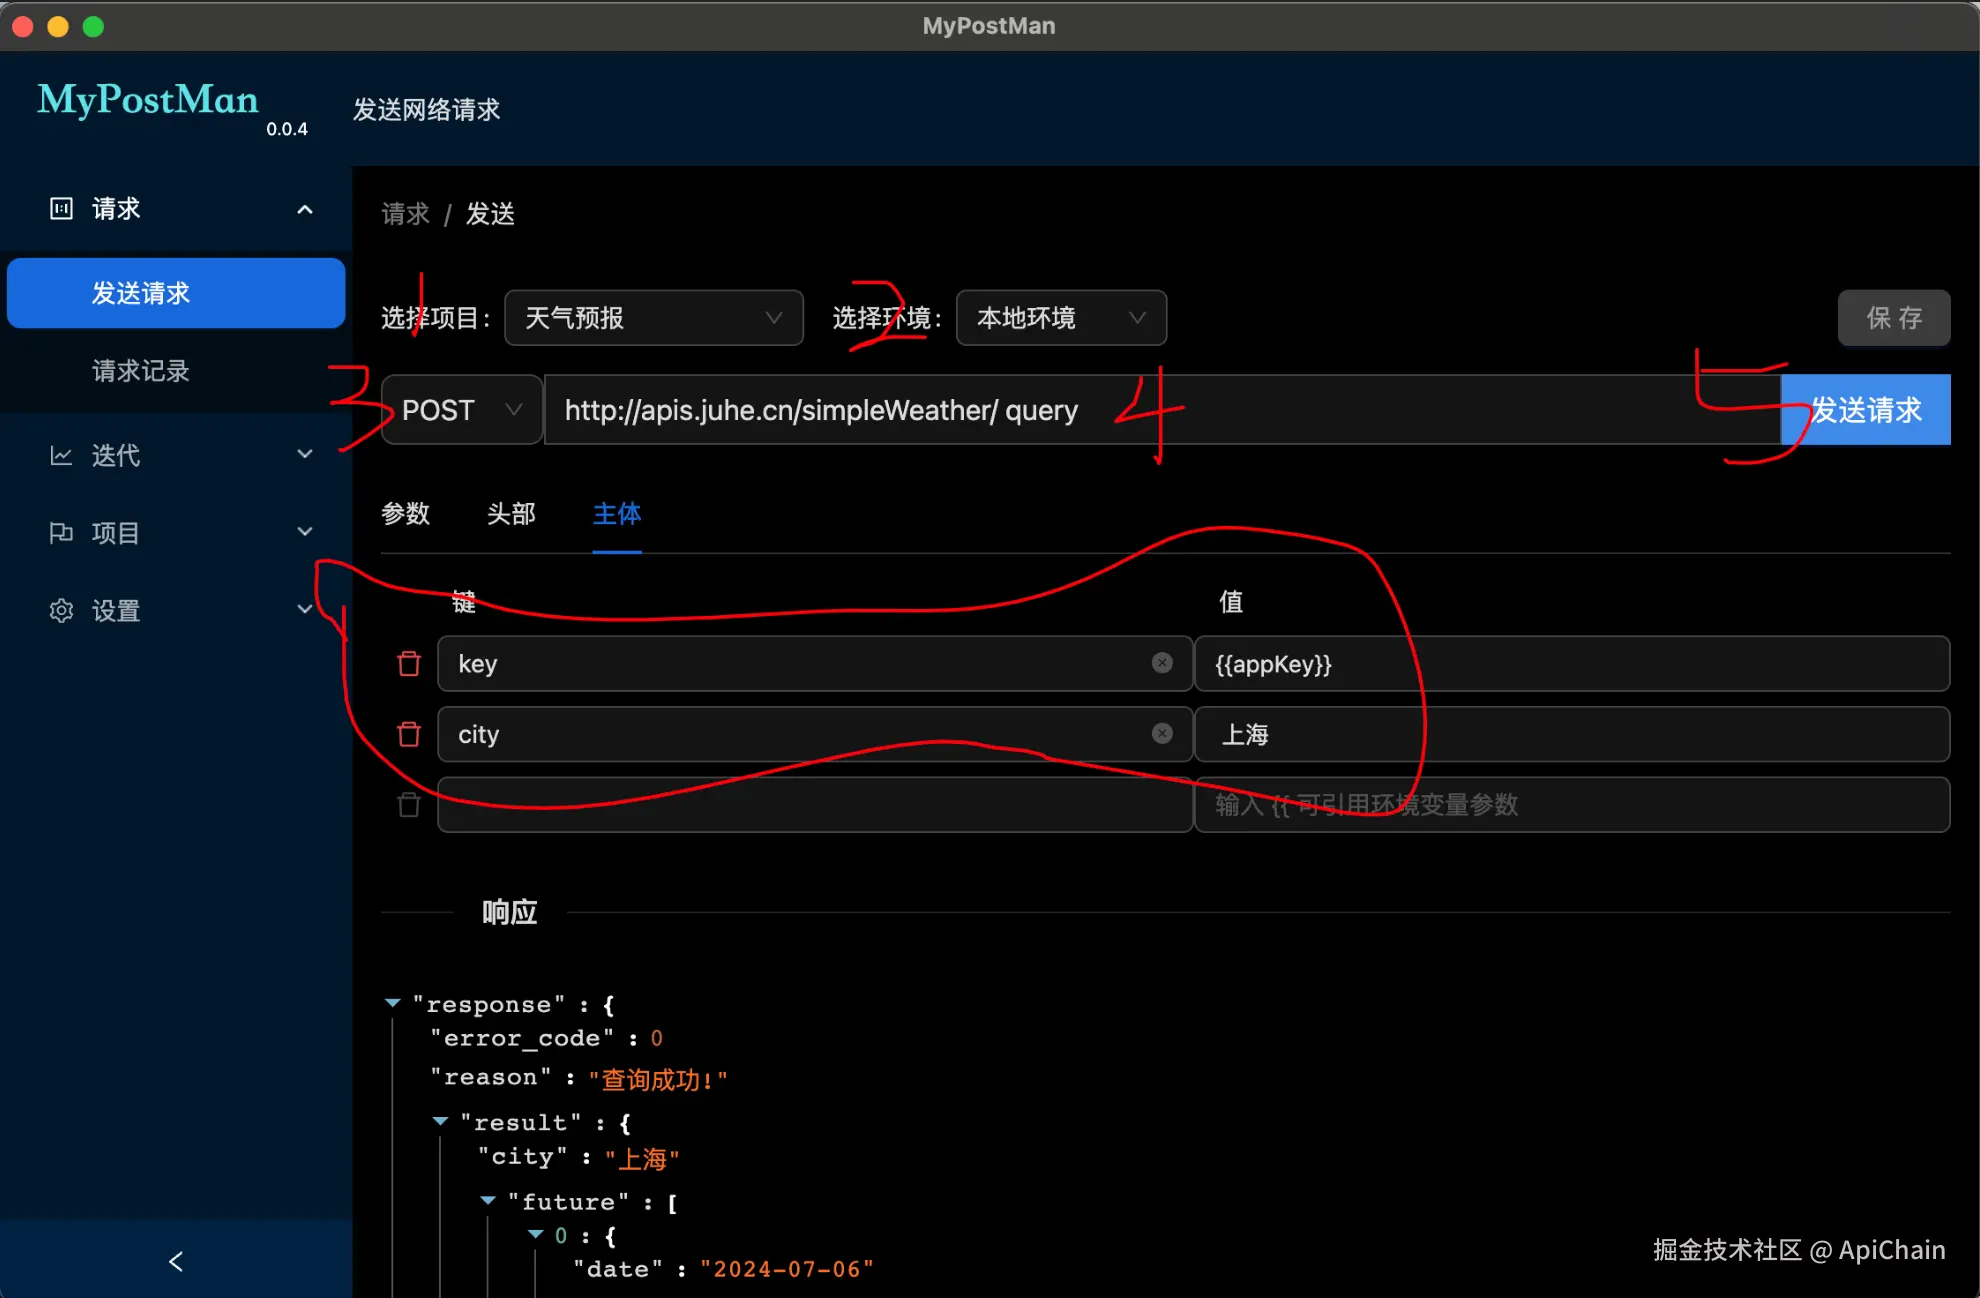Screen dimensions: 1980x1298
Task: Expand the 设置 sidebar menu
Action: click(x=304, y=609)
